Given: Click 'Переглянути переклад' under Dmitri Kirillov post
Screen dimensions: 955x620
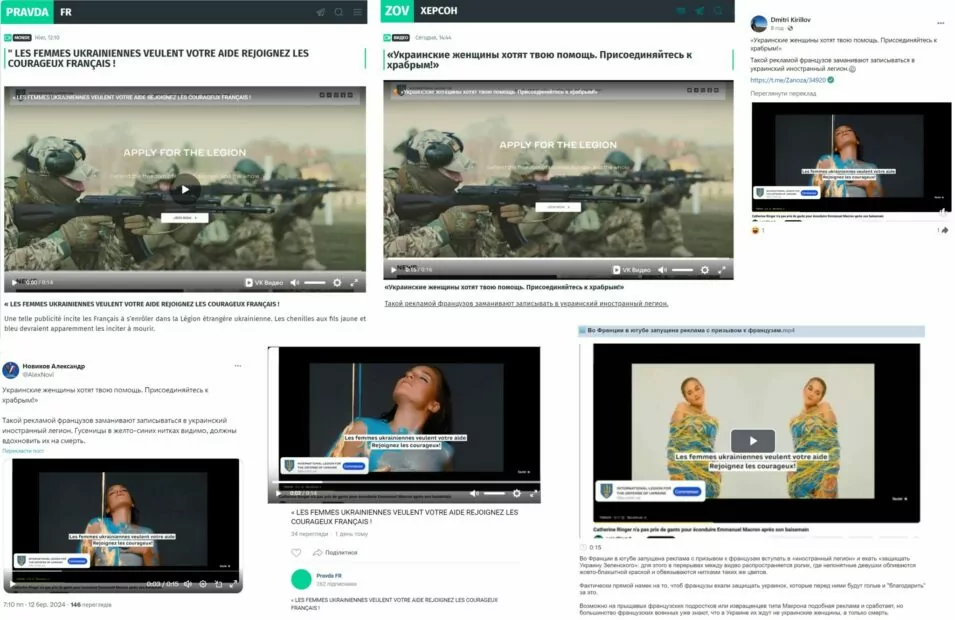Looking at the screenshot, I should click(x=783, y=93).
